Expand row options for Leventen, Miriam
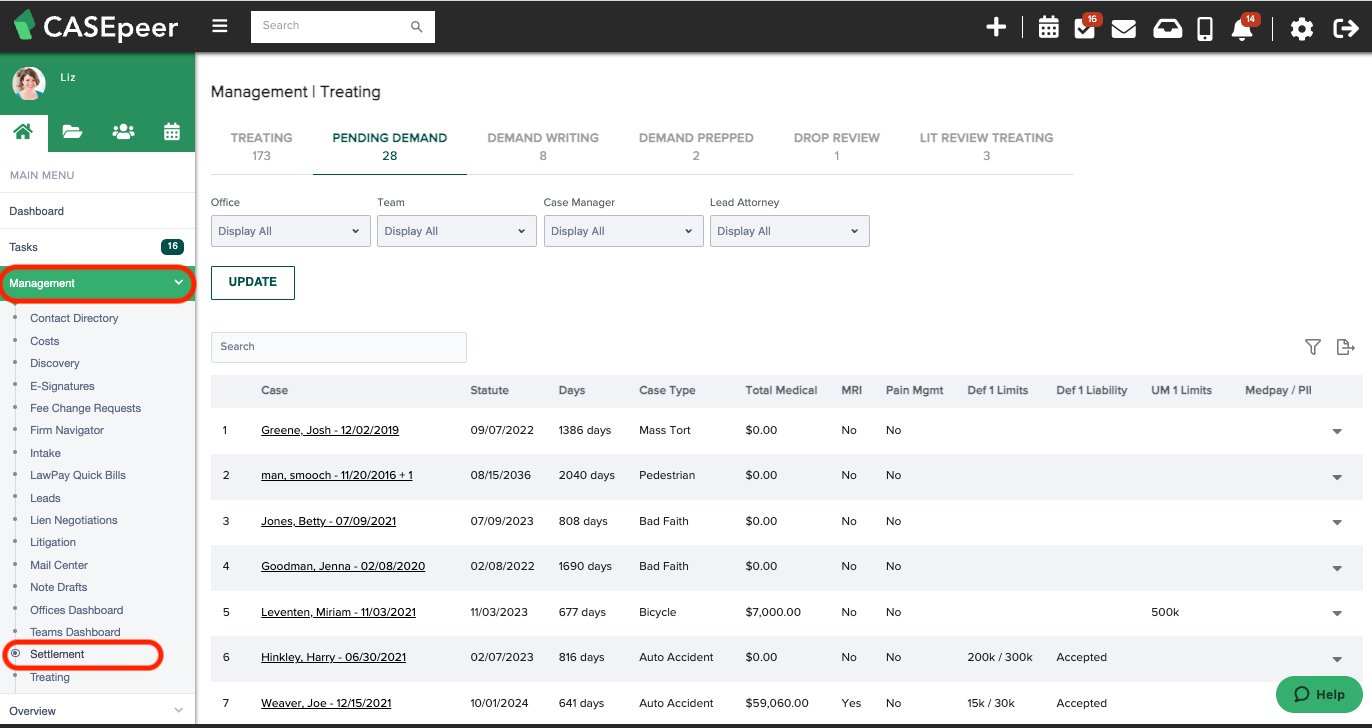The image size is (1372, 728). [1337, 614]
